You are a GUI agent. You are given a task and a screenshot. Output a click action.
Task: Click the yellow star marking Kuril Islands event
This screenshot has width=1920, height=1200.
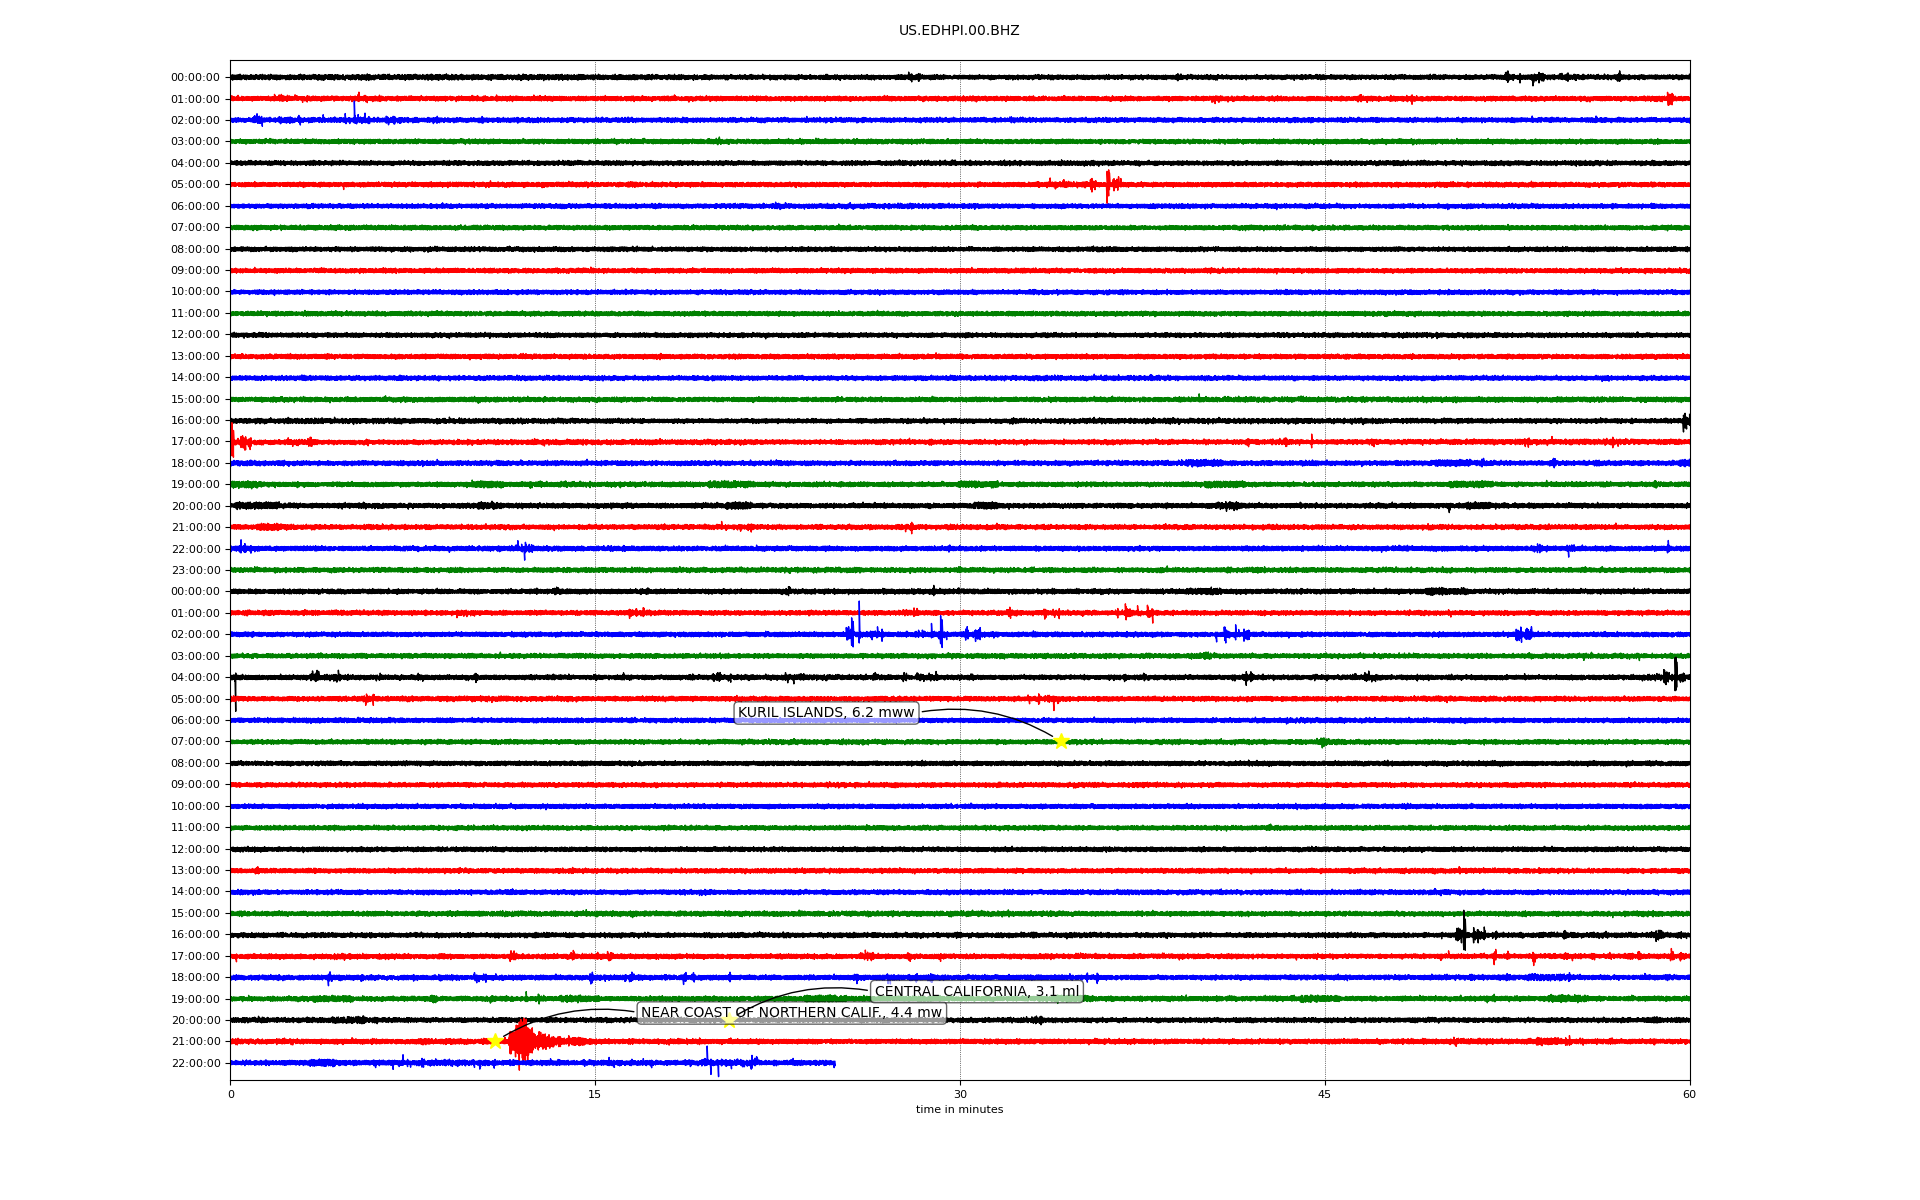pyautogui.click(x=1061, y=741)
